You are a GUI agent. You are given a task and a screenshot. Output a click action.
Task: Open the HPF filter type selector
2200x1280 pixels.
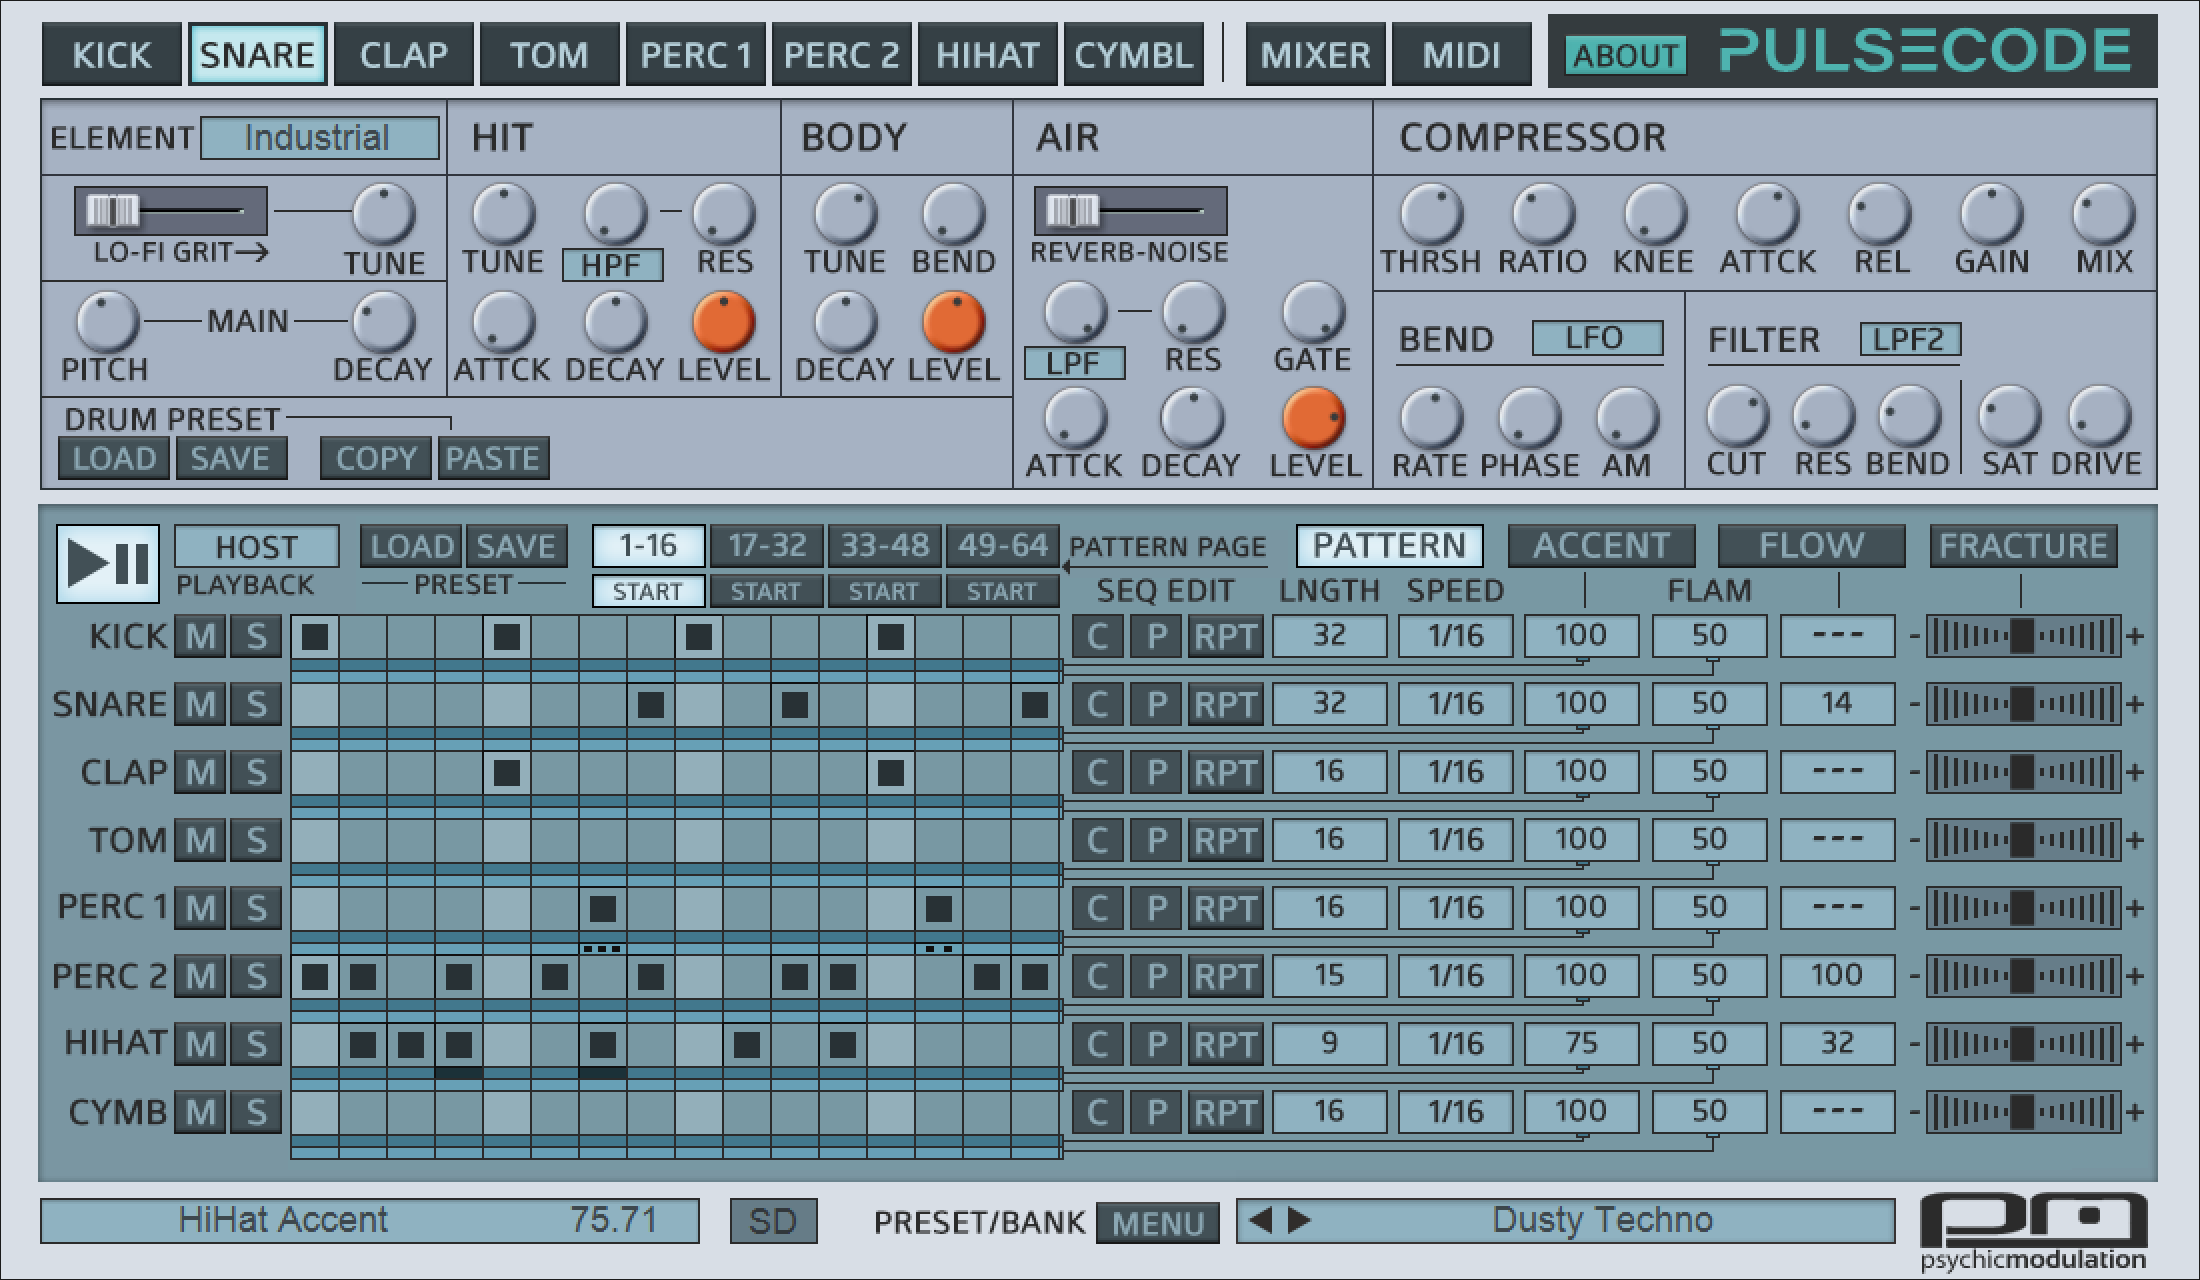coord(612,265)
